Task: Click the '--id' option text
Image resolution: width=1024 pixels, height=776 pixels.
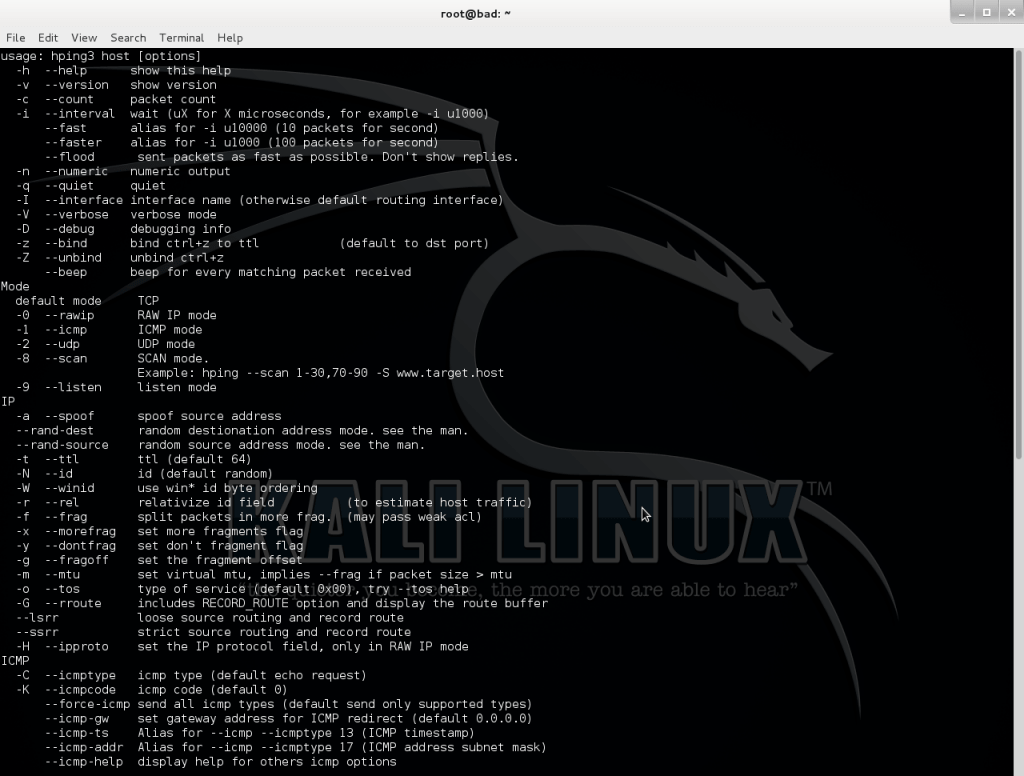Action: pyautogui.click(x=59, y=474)
